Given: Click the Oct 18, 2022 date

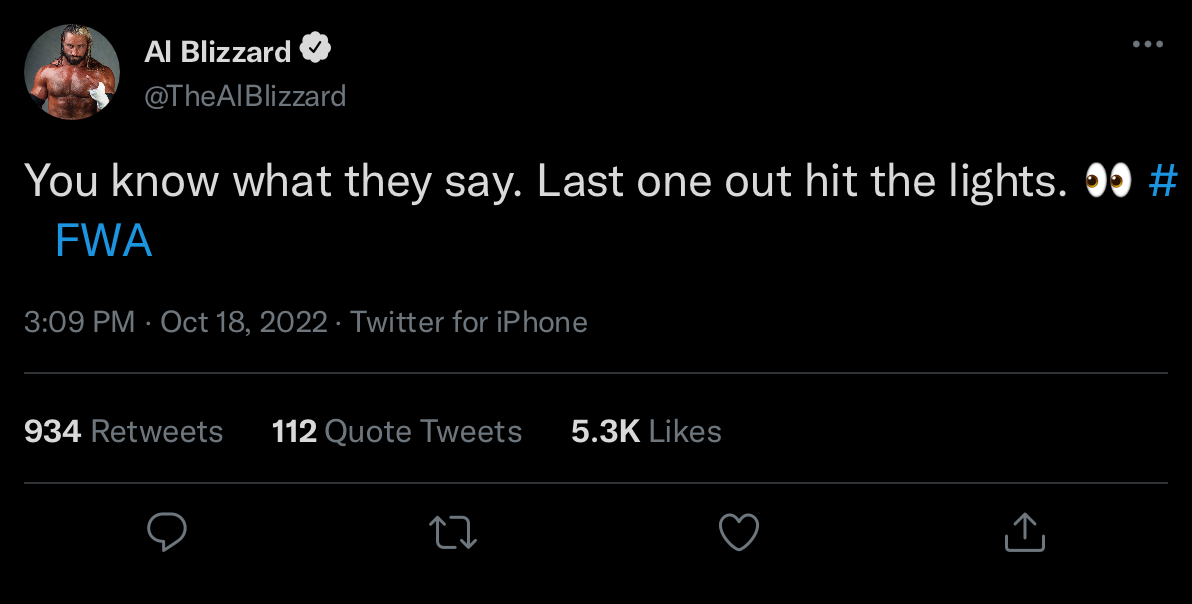Looking at the screenshot, I should click(x=243, y=322).
